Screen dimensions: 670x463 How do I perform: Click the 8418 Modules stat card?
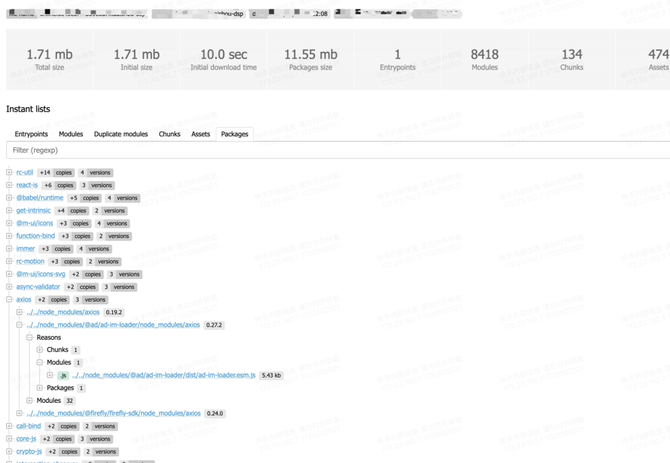tap(485, 59)
